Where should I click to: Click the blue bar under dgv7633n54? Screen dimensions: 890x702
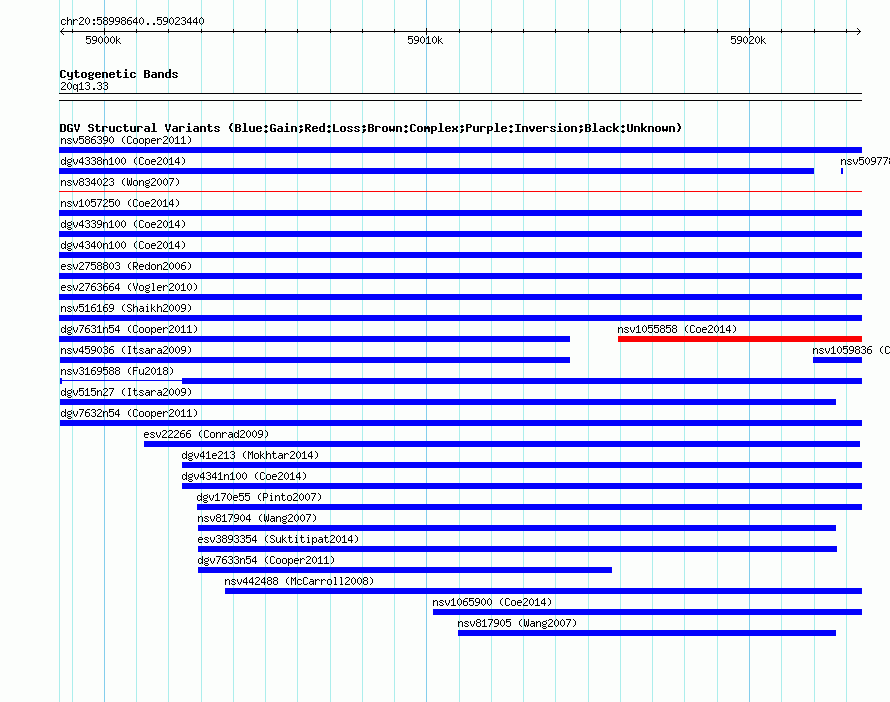[405, 570]
